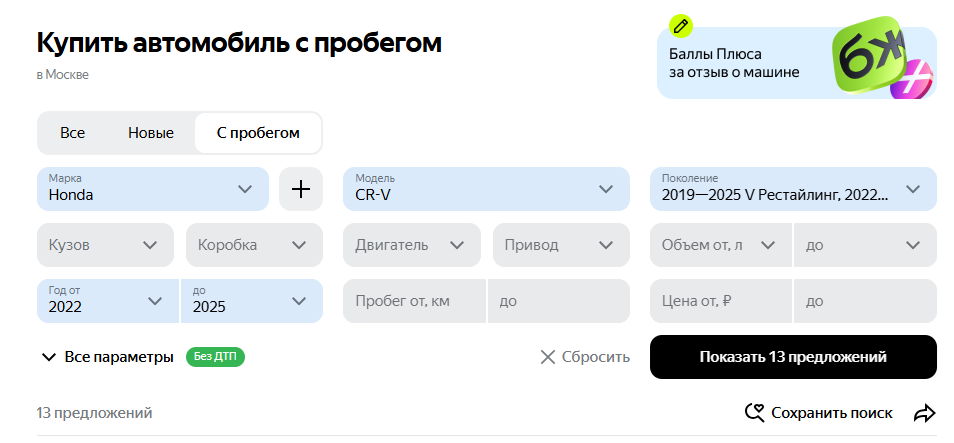Open the Марка Honda dropdown
Viewport: 954px width, 443px height.
click(x=153, y=189)
